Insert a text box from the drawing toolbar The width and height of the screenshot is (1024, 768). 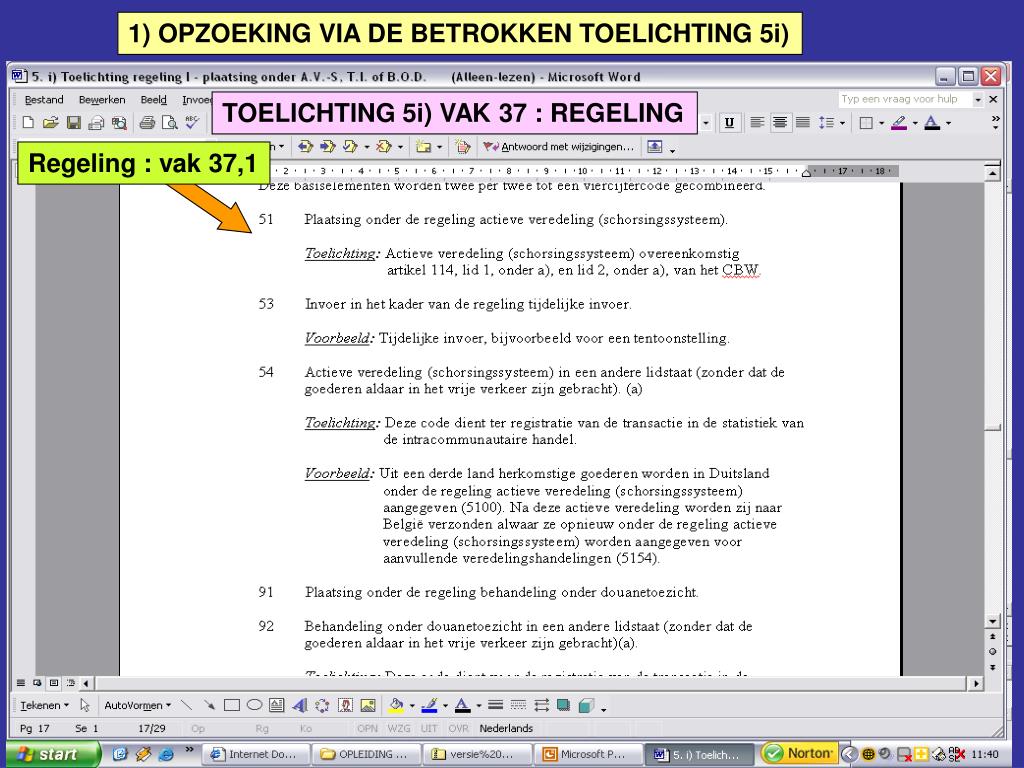(277, 705)
